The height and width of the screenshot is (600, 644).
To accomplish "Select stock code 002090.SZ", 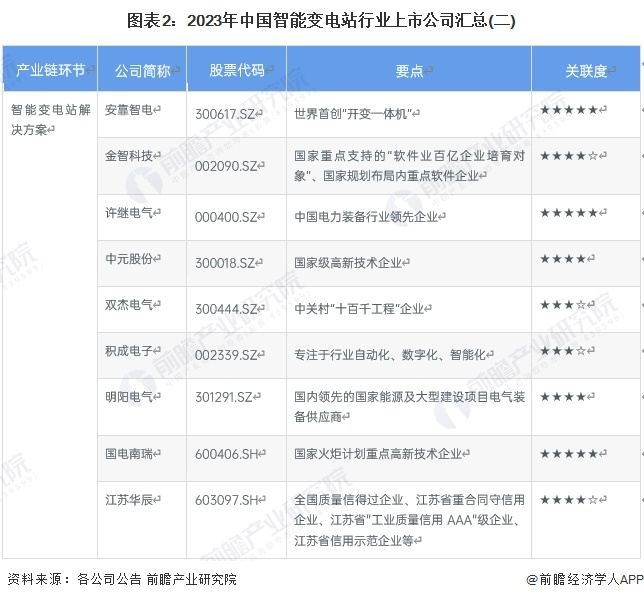I will [x=226, y=166].
